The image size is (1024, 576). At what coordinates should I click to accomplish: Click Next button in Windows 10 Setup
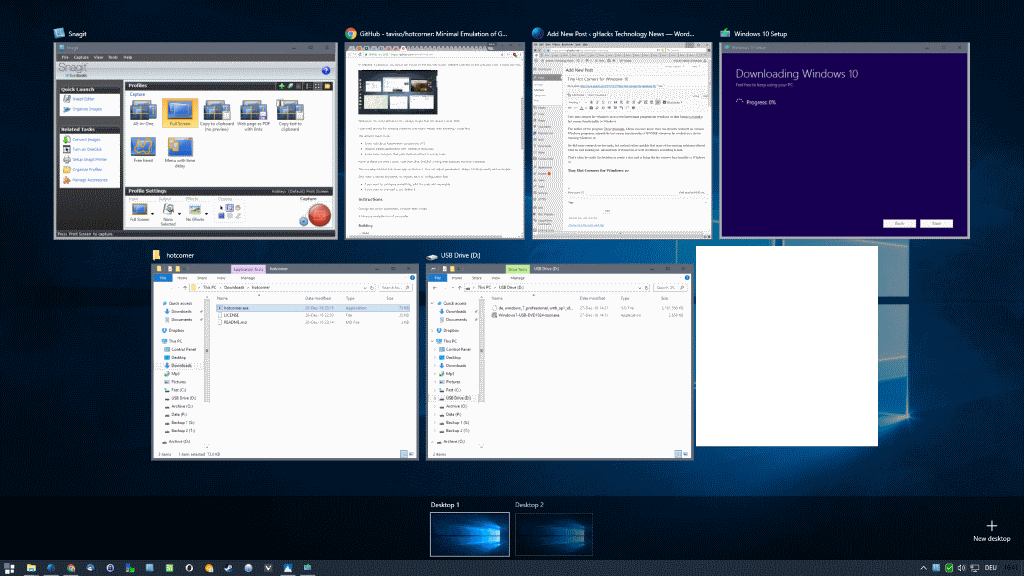point(936,223)
